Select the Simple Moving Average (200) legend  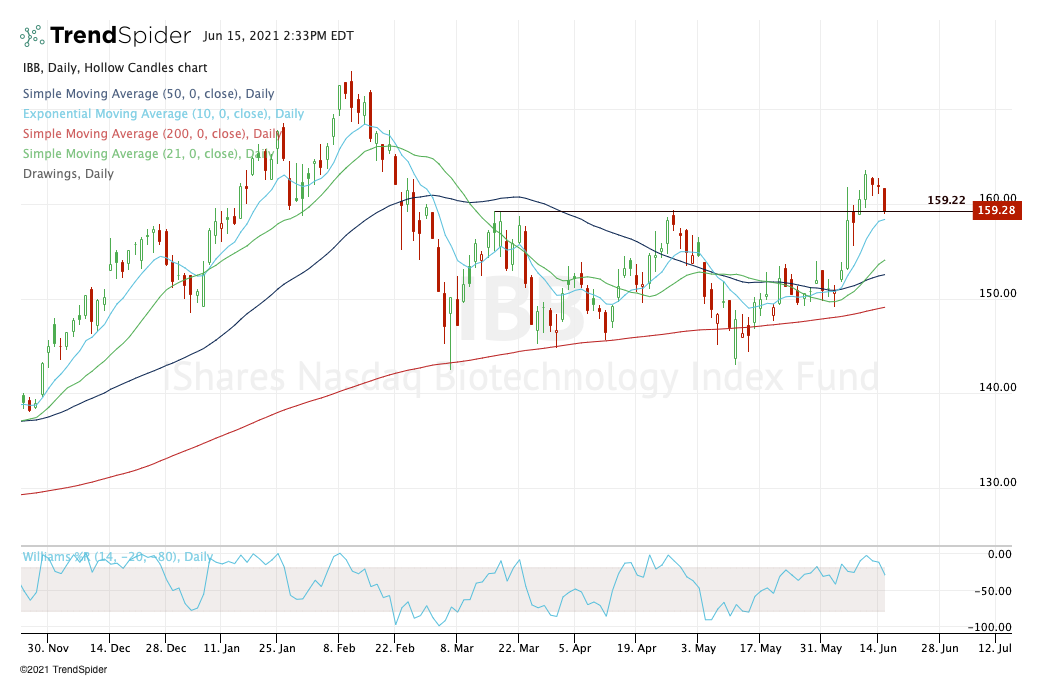point(152,134)
